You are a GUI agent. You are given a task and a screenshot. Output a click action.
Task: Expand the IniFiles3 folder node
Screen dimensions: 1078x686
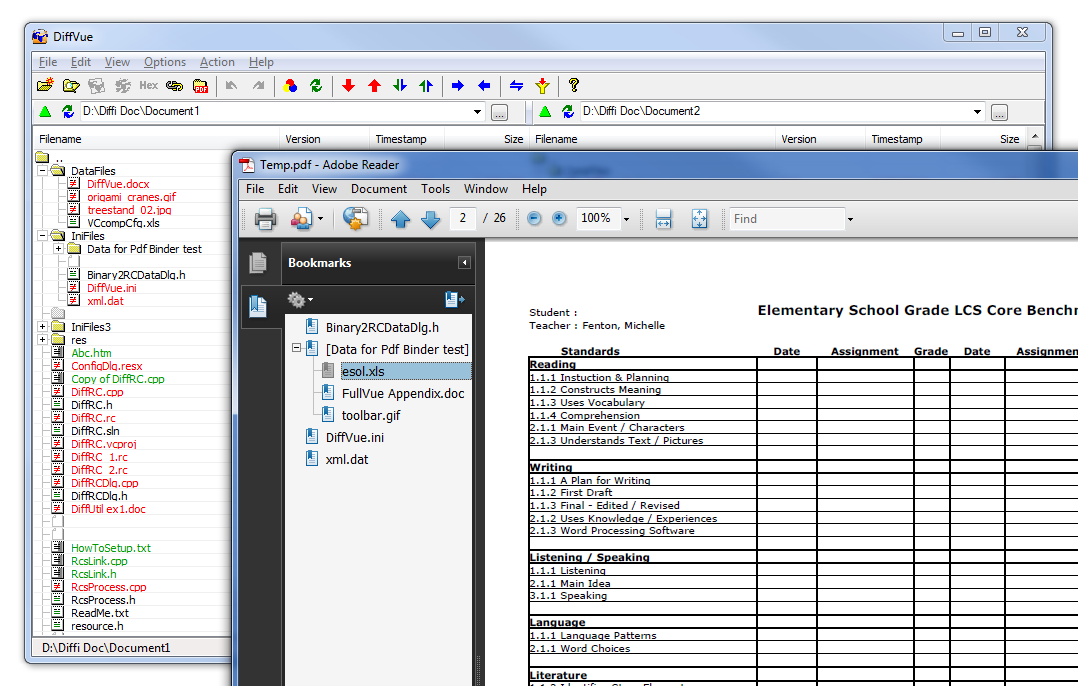pyautogui.click(x=43, y=327)
